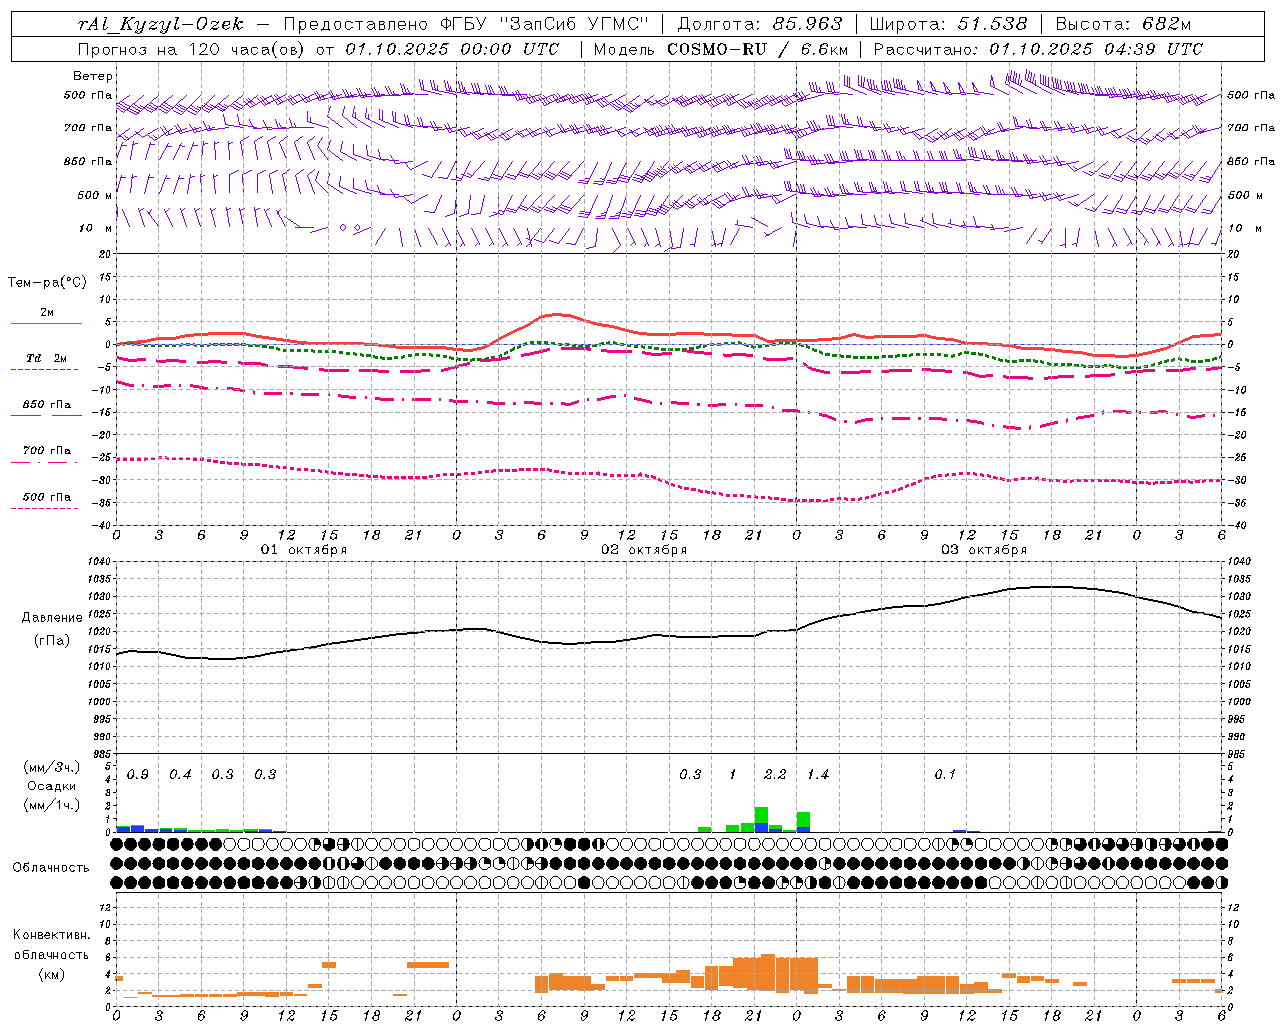Click the Тем-ра(°C) axis label
Screen dimensions: 1280x1024
(x=47, y=283)
